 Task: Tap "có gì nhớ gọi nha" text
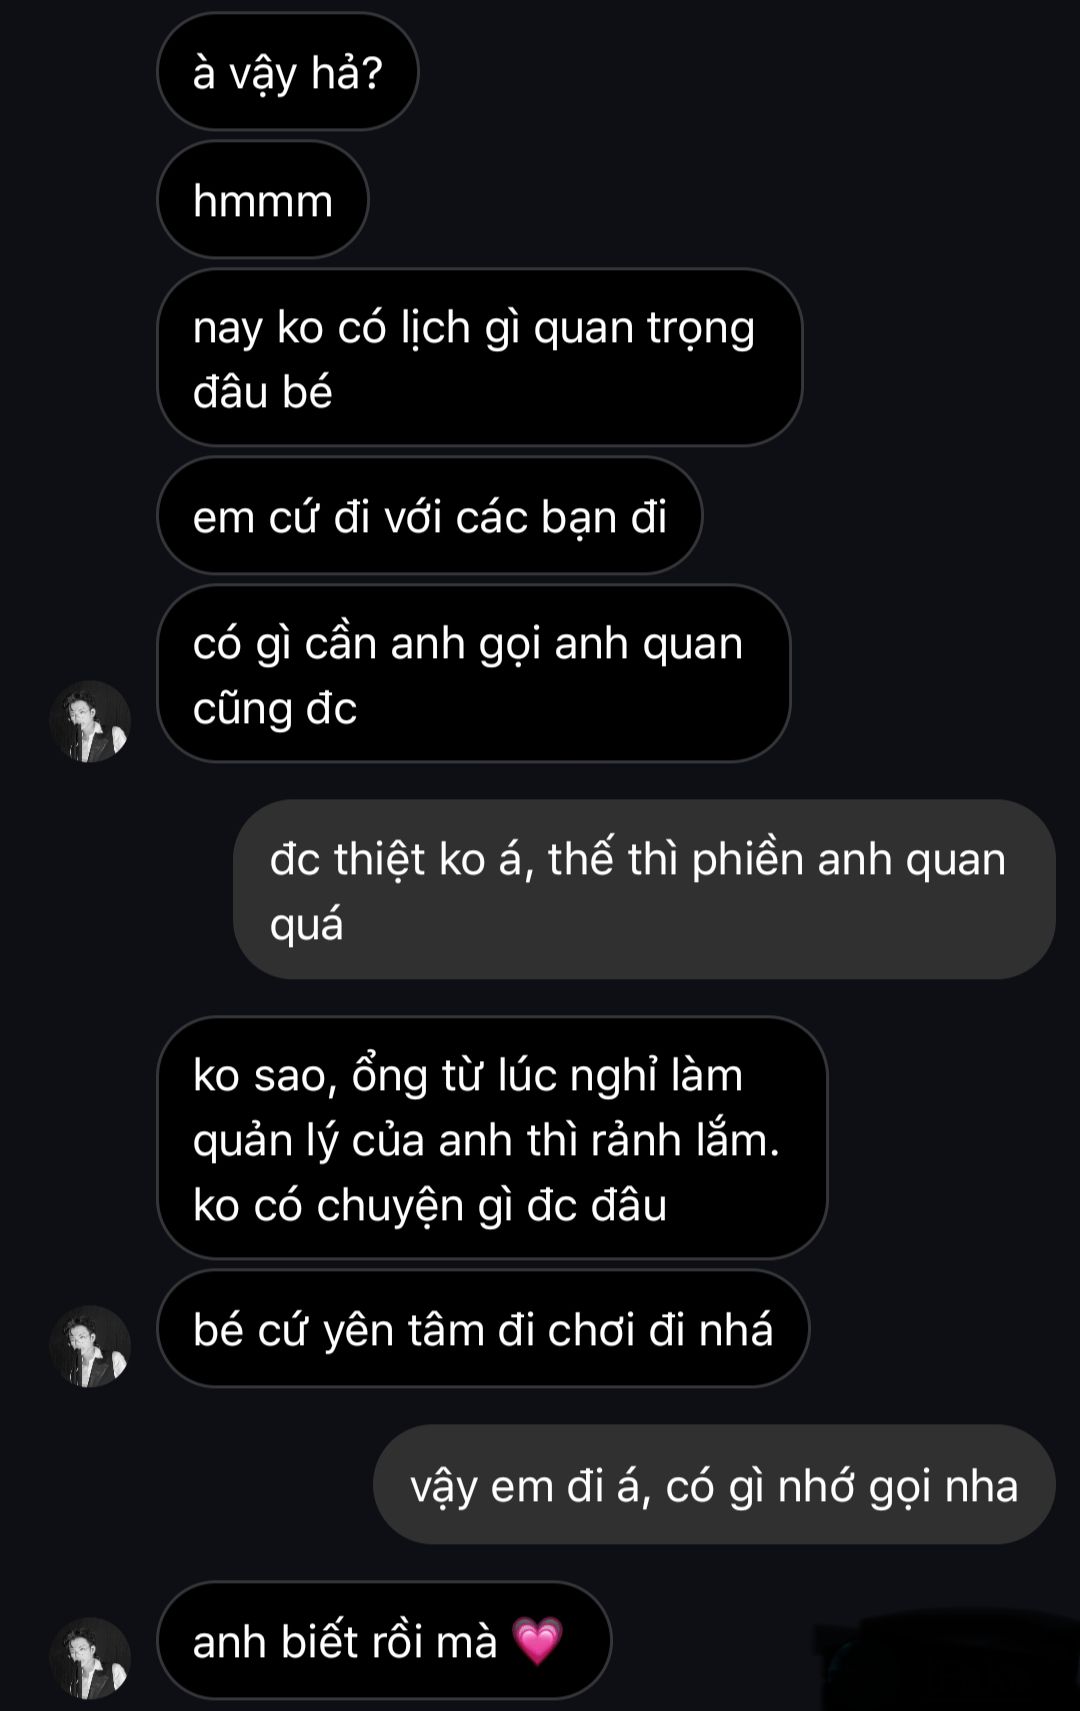click(x=842, y=1487)
